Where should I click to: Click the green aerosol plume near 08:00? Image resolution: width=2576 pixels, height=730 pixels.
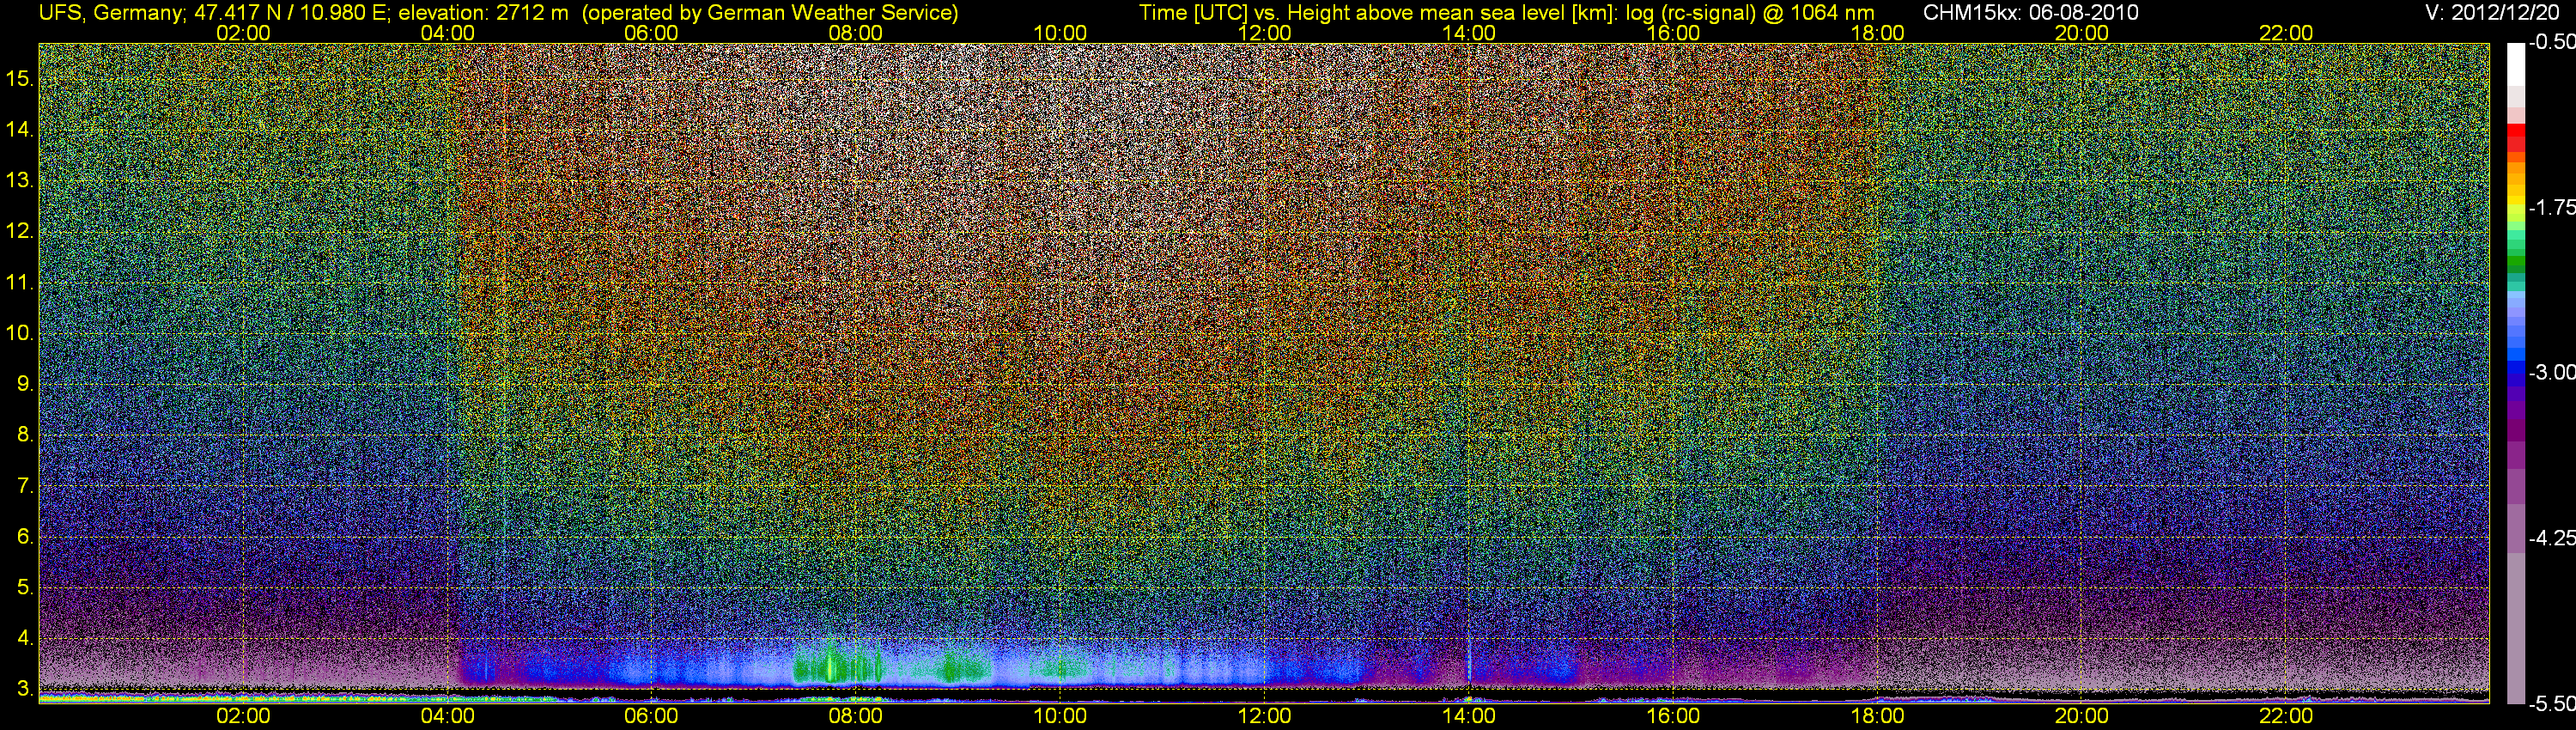click(838, 662)
